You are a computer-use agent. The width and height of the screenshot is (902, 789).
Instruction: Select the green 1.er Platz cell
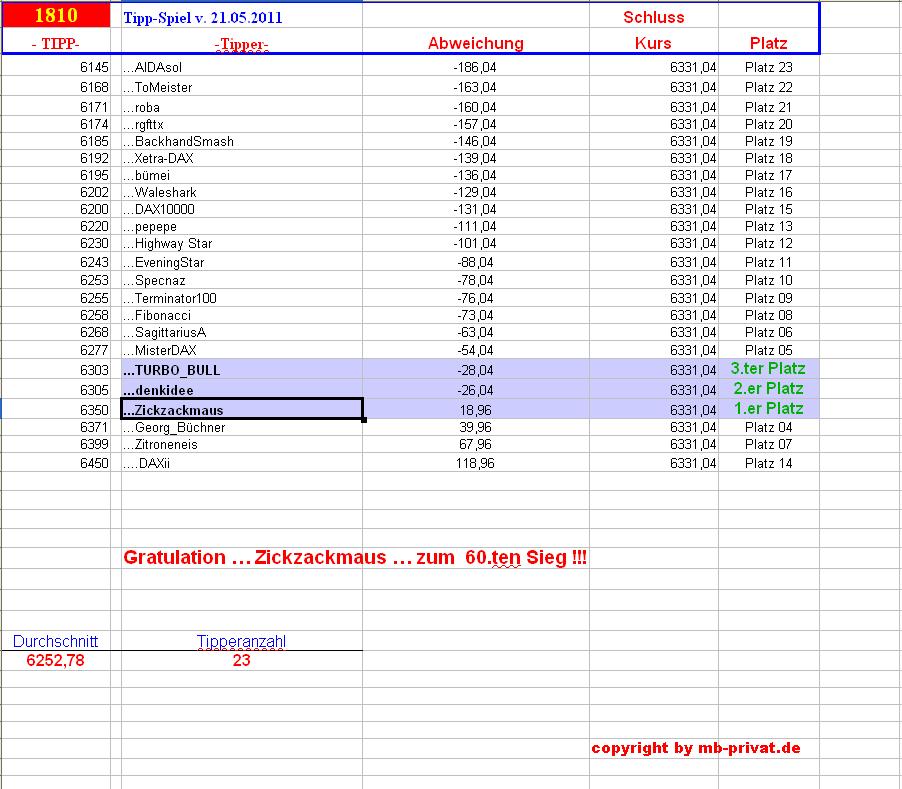769,408
